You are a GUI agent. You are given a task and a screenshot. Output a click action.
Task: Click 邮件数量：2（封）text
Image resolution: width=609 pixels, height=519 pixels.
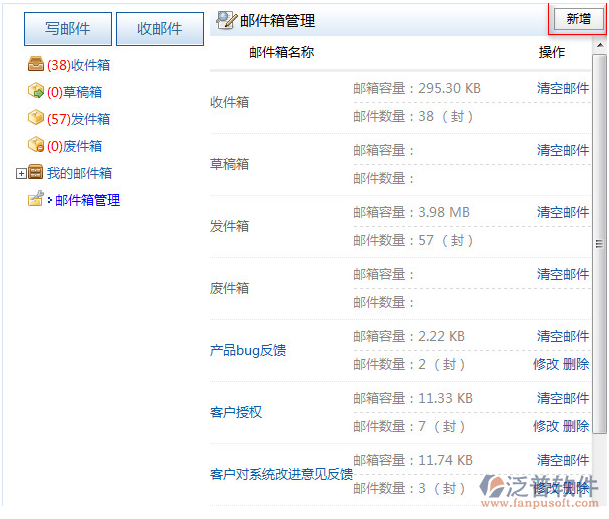(409, 364)
